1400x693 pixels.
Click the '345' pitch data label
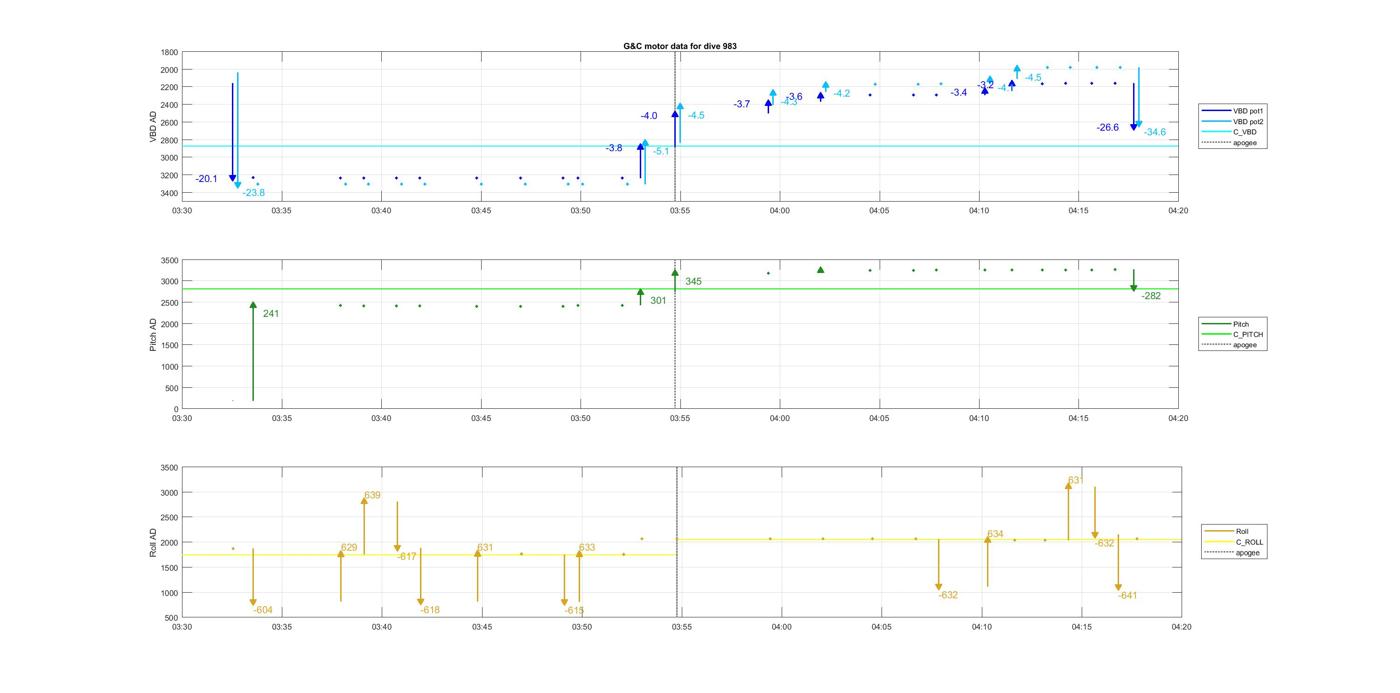693,281
